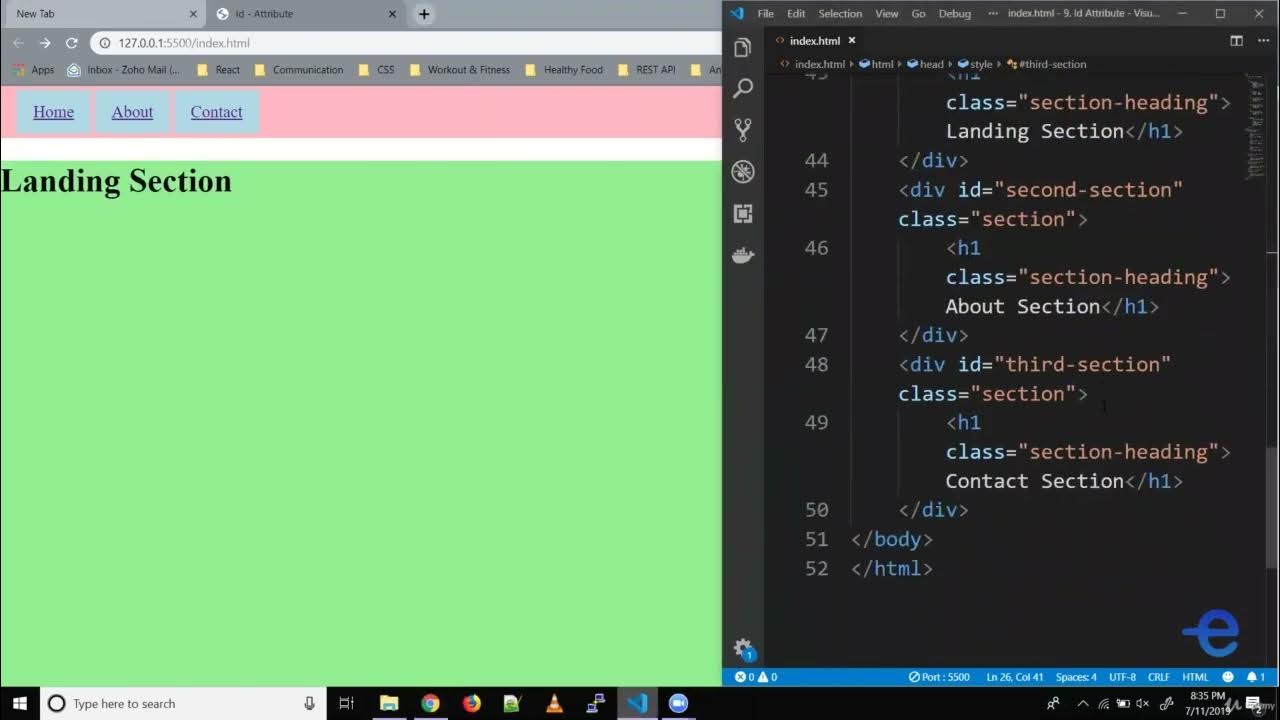The height and width of the screenshot is (720, 1280).
Task: Open the REST API bookmarks folder
Action: tap(646, 70)
